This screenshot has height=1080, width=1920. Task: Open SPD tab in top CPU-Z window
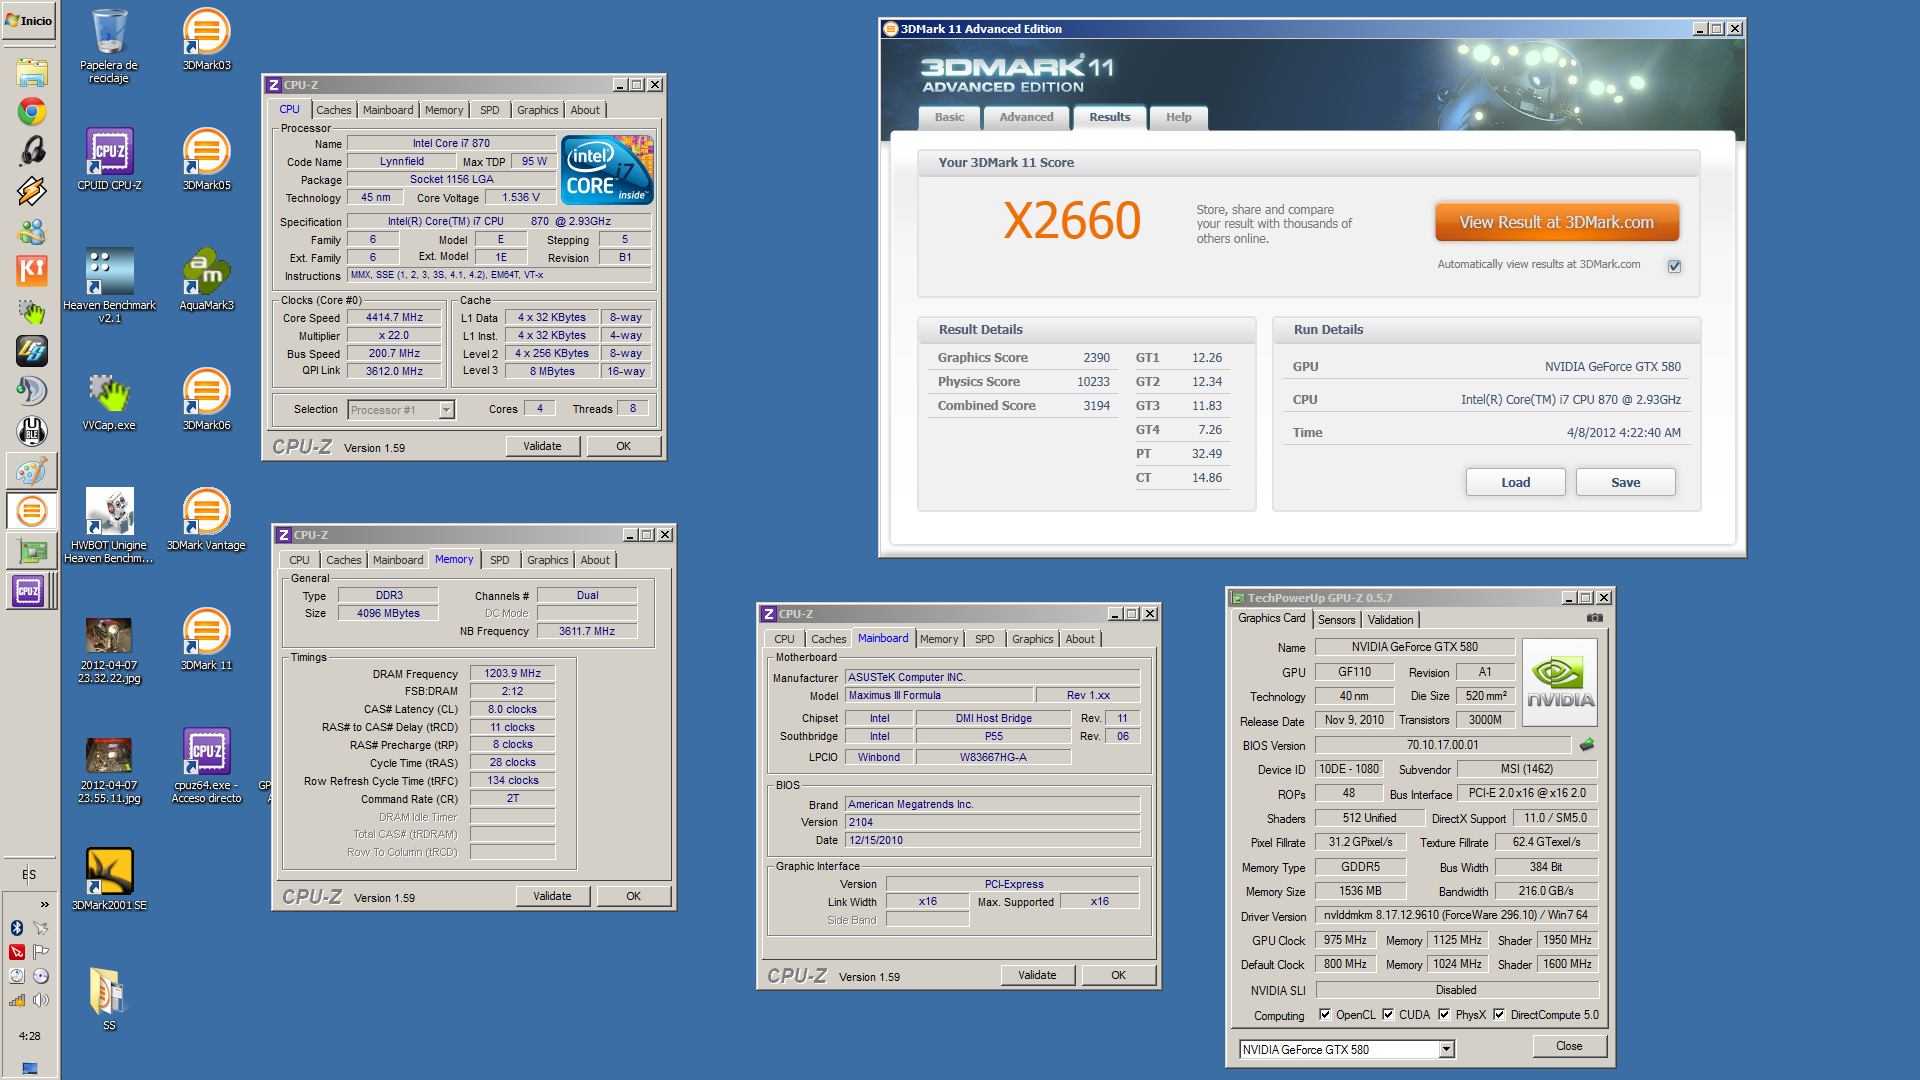tap(489, 110)
